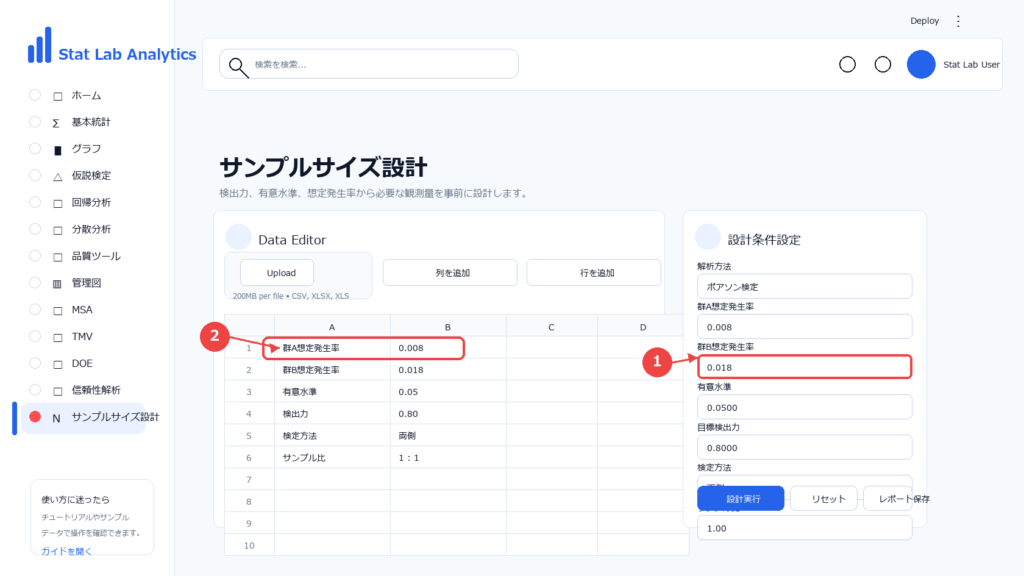Click the リセット button
1024x576 pixels.
pyautogui.click(x=825, y=498)
